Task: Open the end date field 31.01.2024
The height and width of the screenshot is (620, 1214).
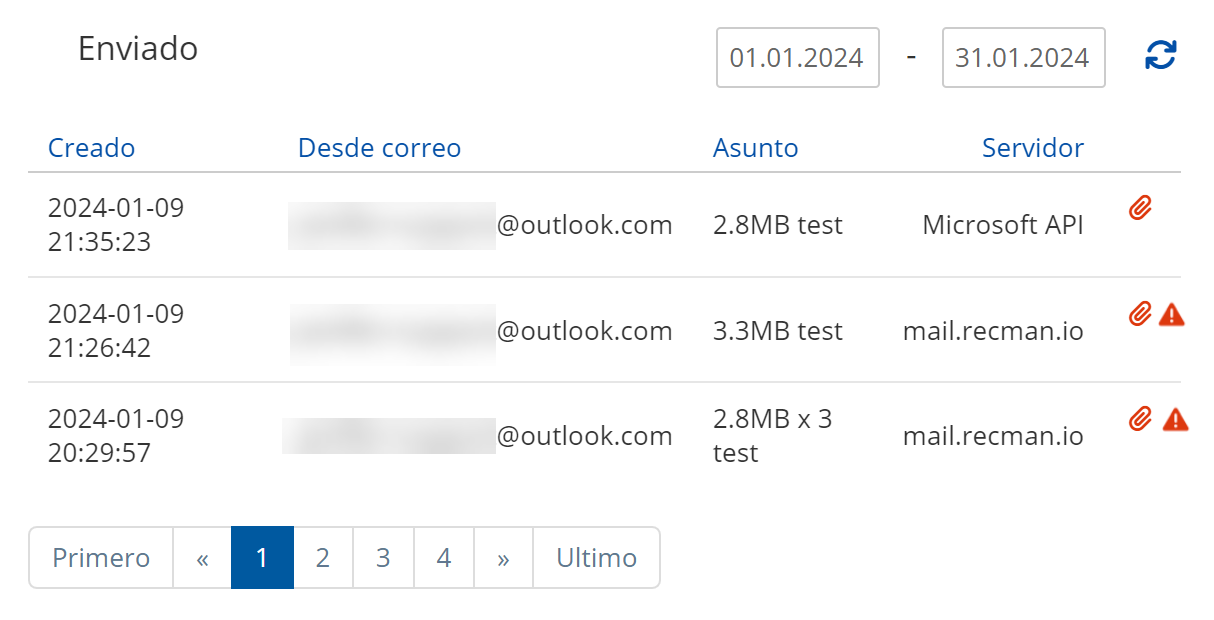Action: [x=1023, y=57]
